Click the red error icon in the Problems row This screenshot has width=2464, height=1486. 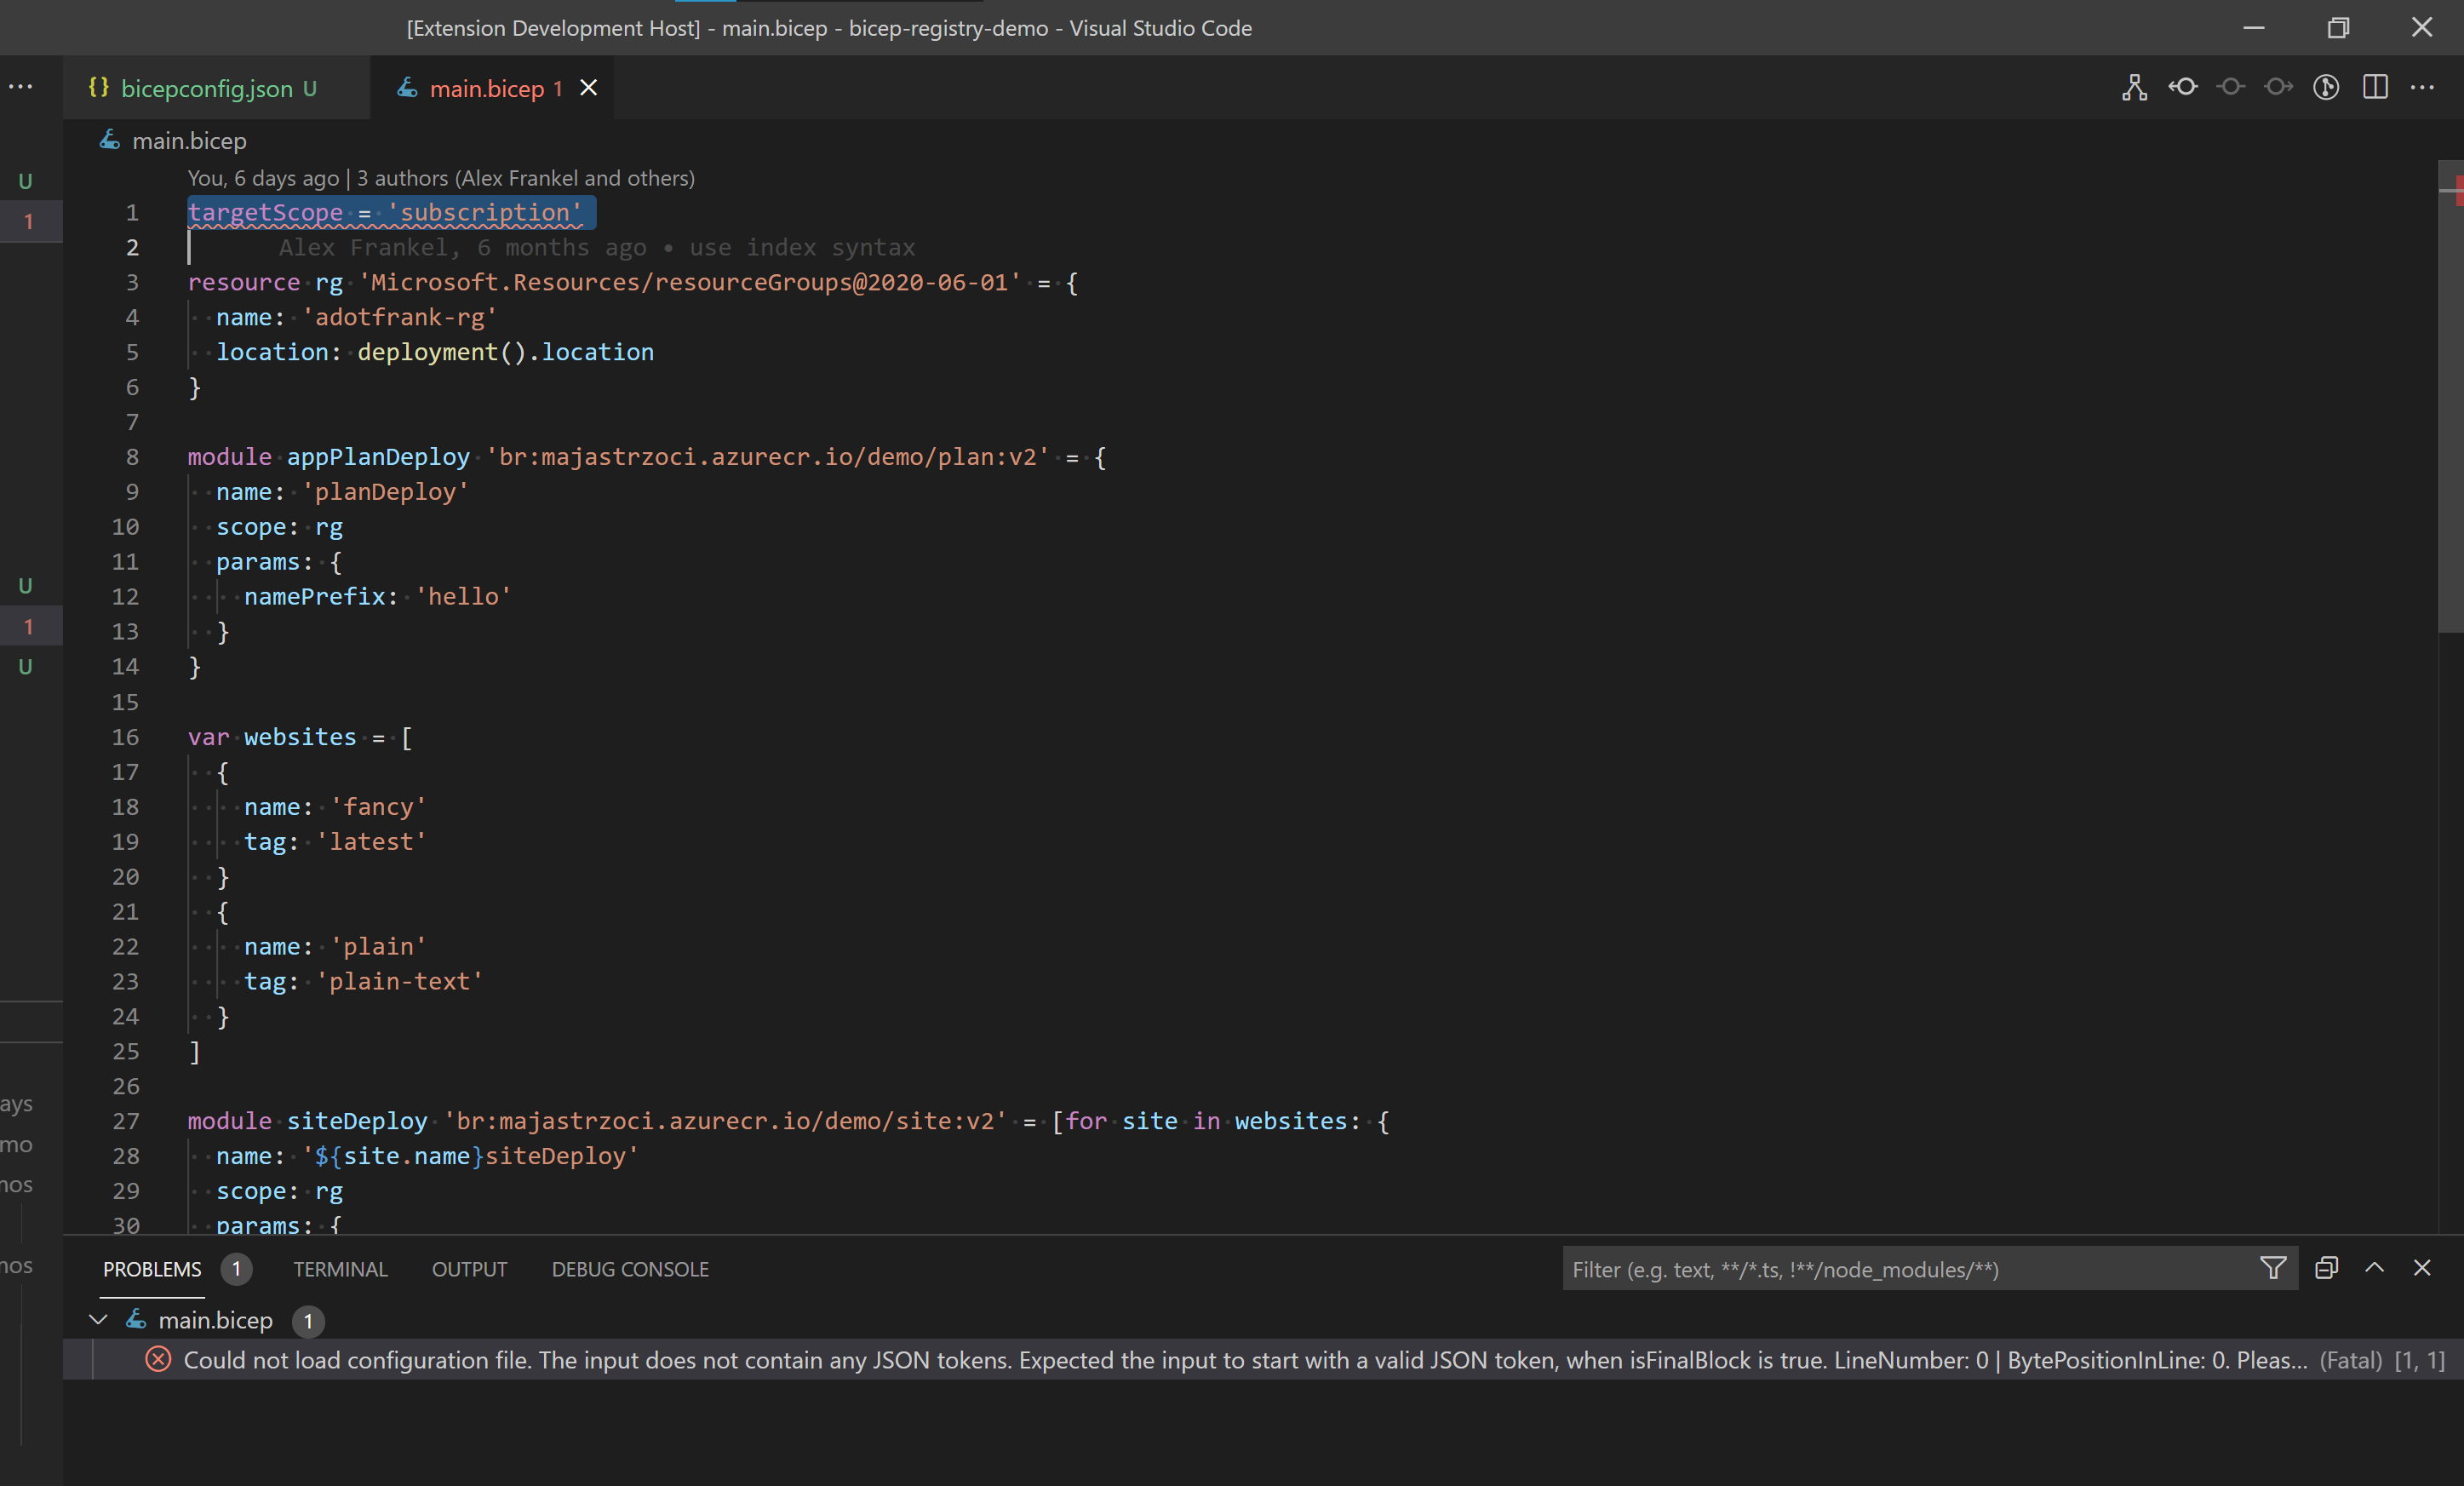(x=158, y=1360)
